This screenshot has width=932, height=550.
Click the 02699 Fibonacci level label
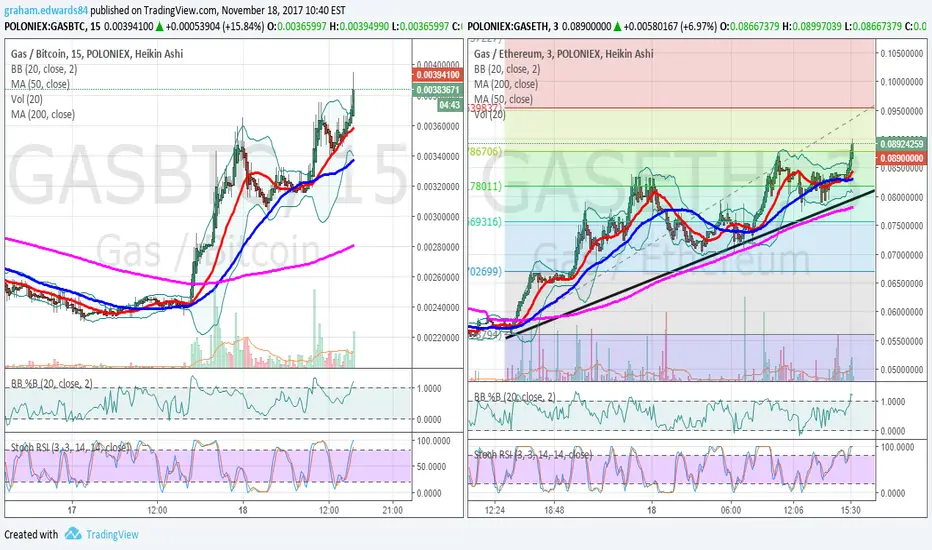point(485,272)
